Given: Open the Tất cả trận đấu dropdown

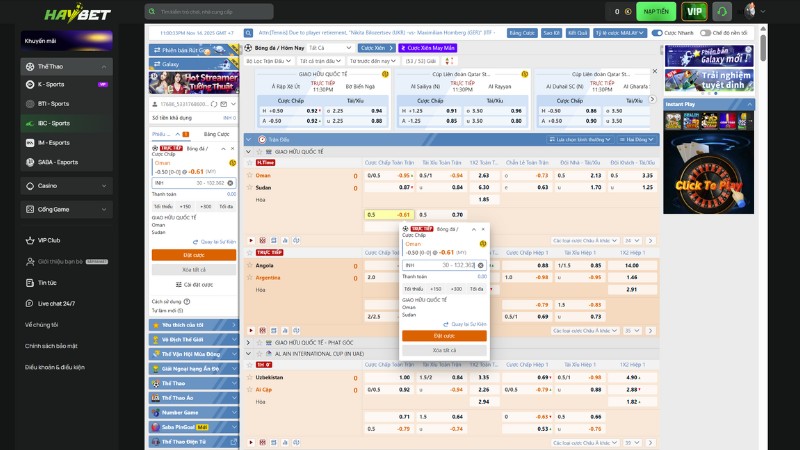Looking at the screenshot, I should 320,61.
